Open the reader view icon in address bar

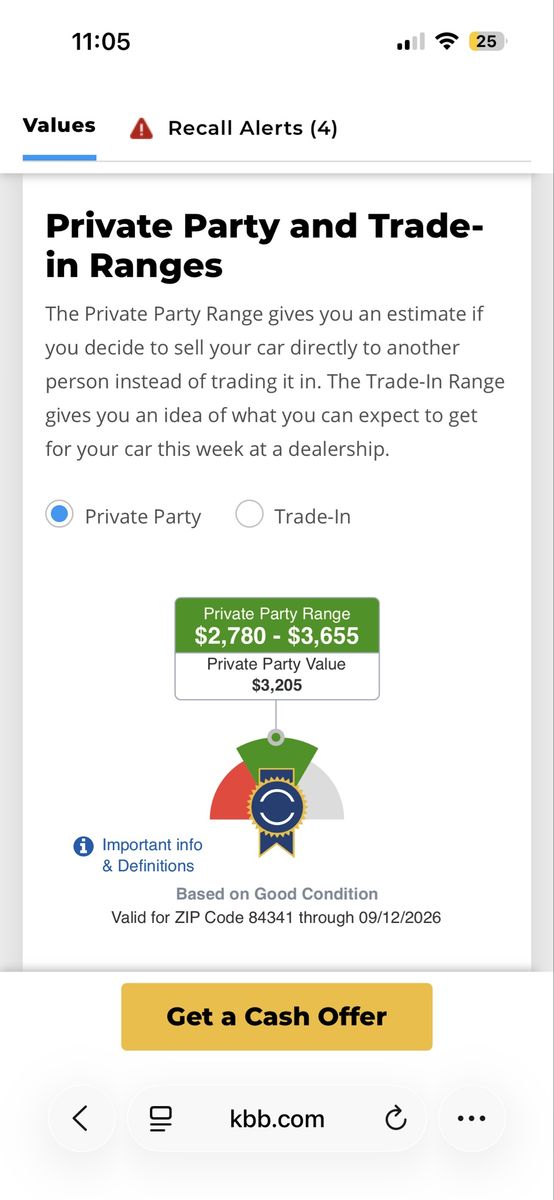tap(161, 1118)
